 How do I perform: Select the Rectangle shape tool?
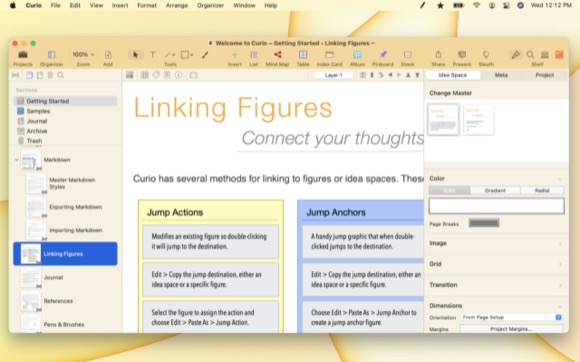pos(186,55)
